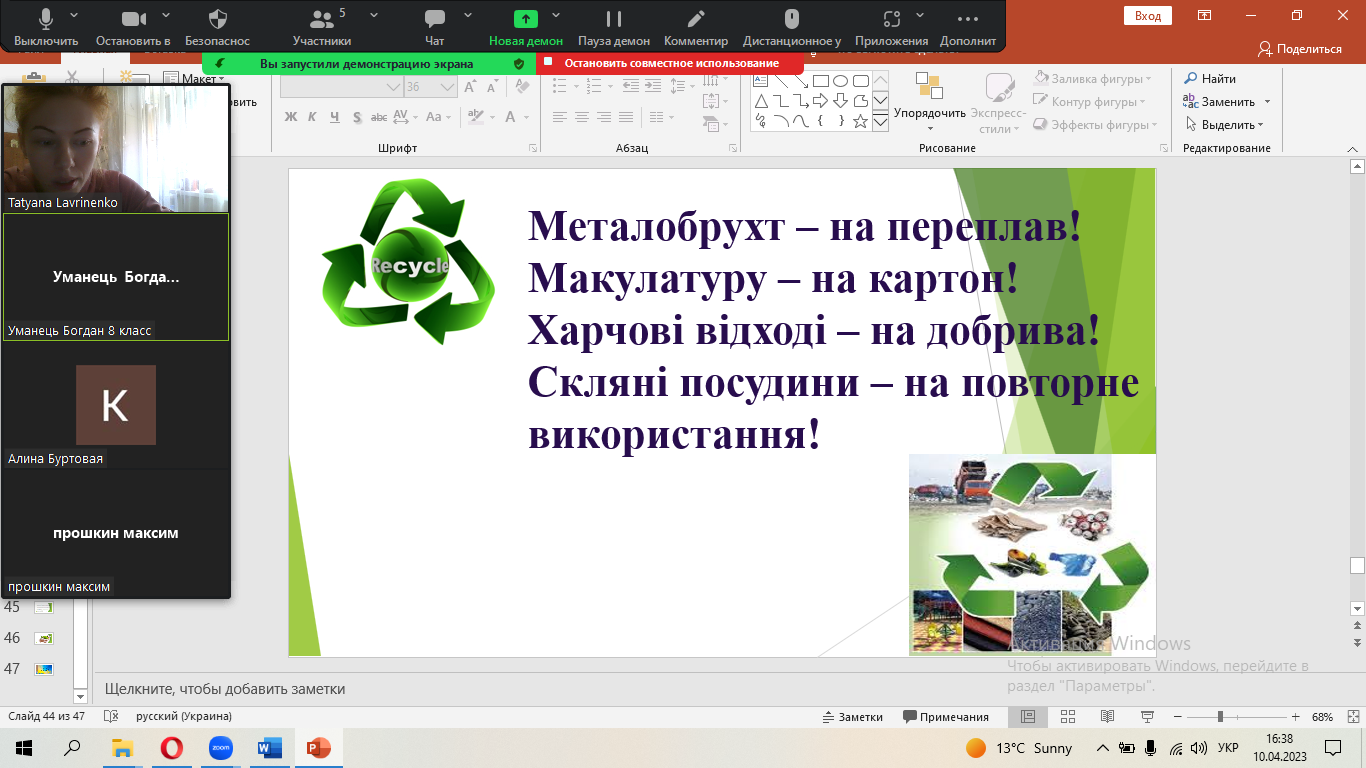The width and height of the screenshot is (1366, 768).
Task: Click the Sign in (Вход) button
Action: tap(1148, 15)
